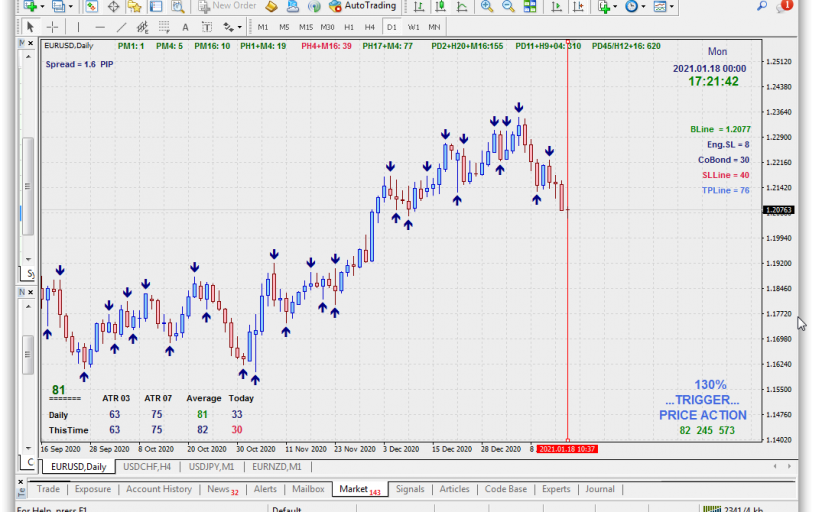Select the Cursor arrow tool
This screenshot has width=822, height=512.
tap(30, 27)
